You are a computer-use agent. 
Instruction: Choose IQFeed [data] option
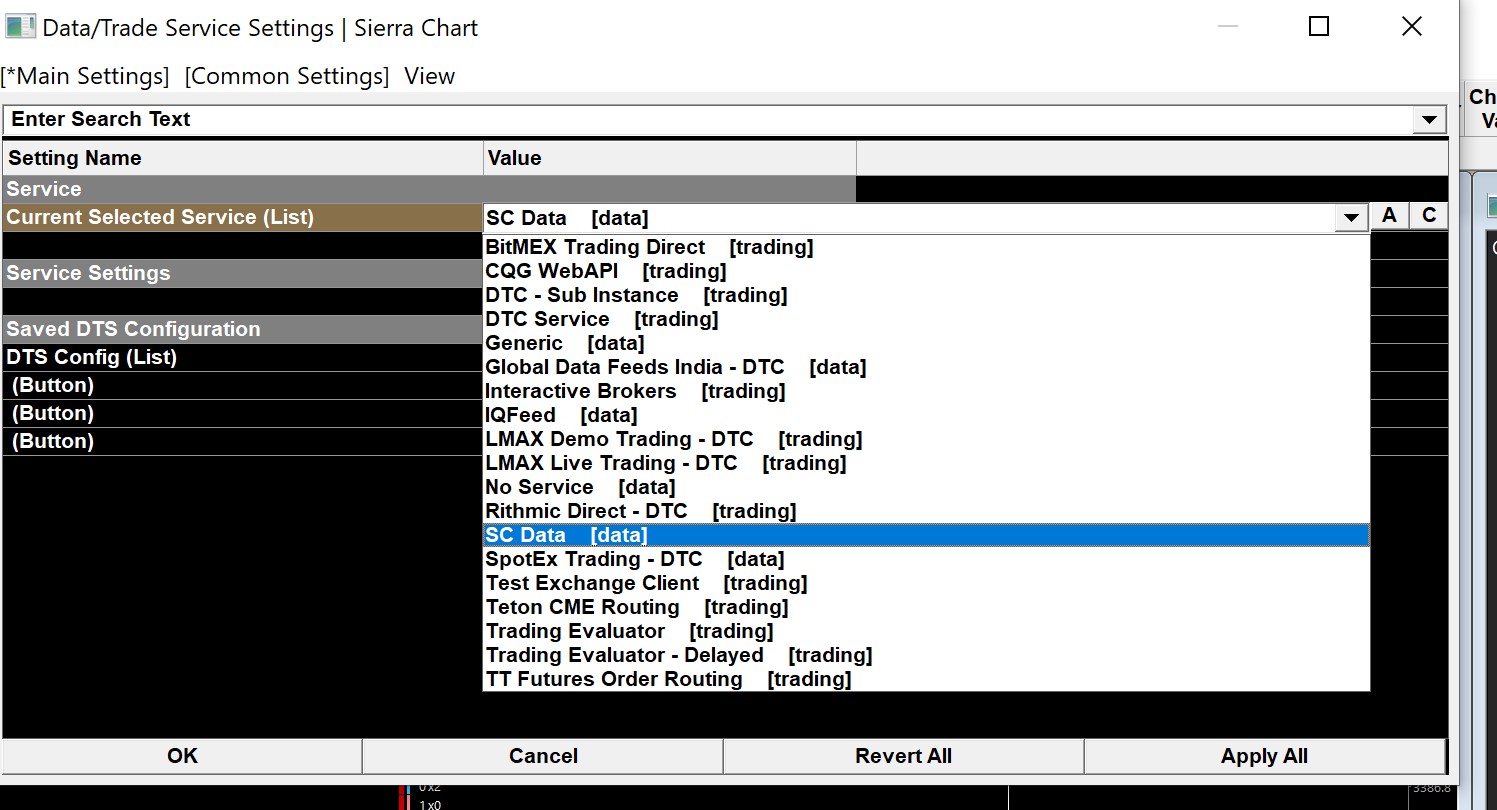926,415
